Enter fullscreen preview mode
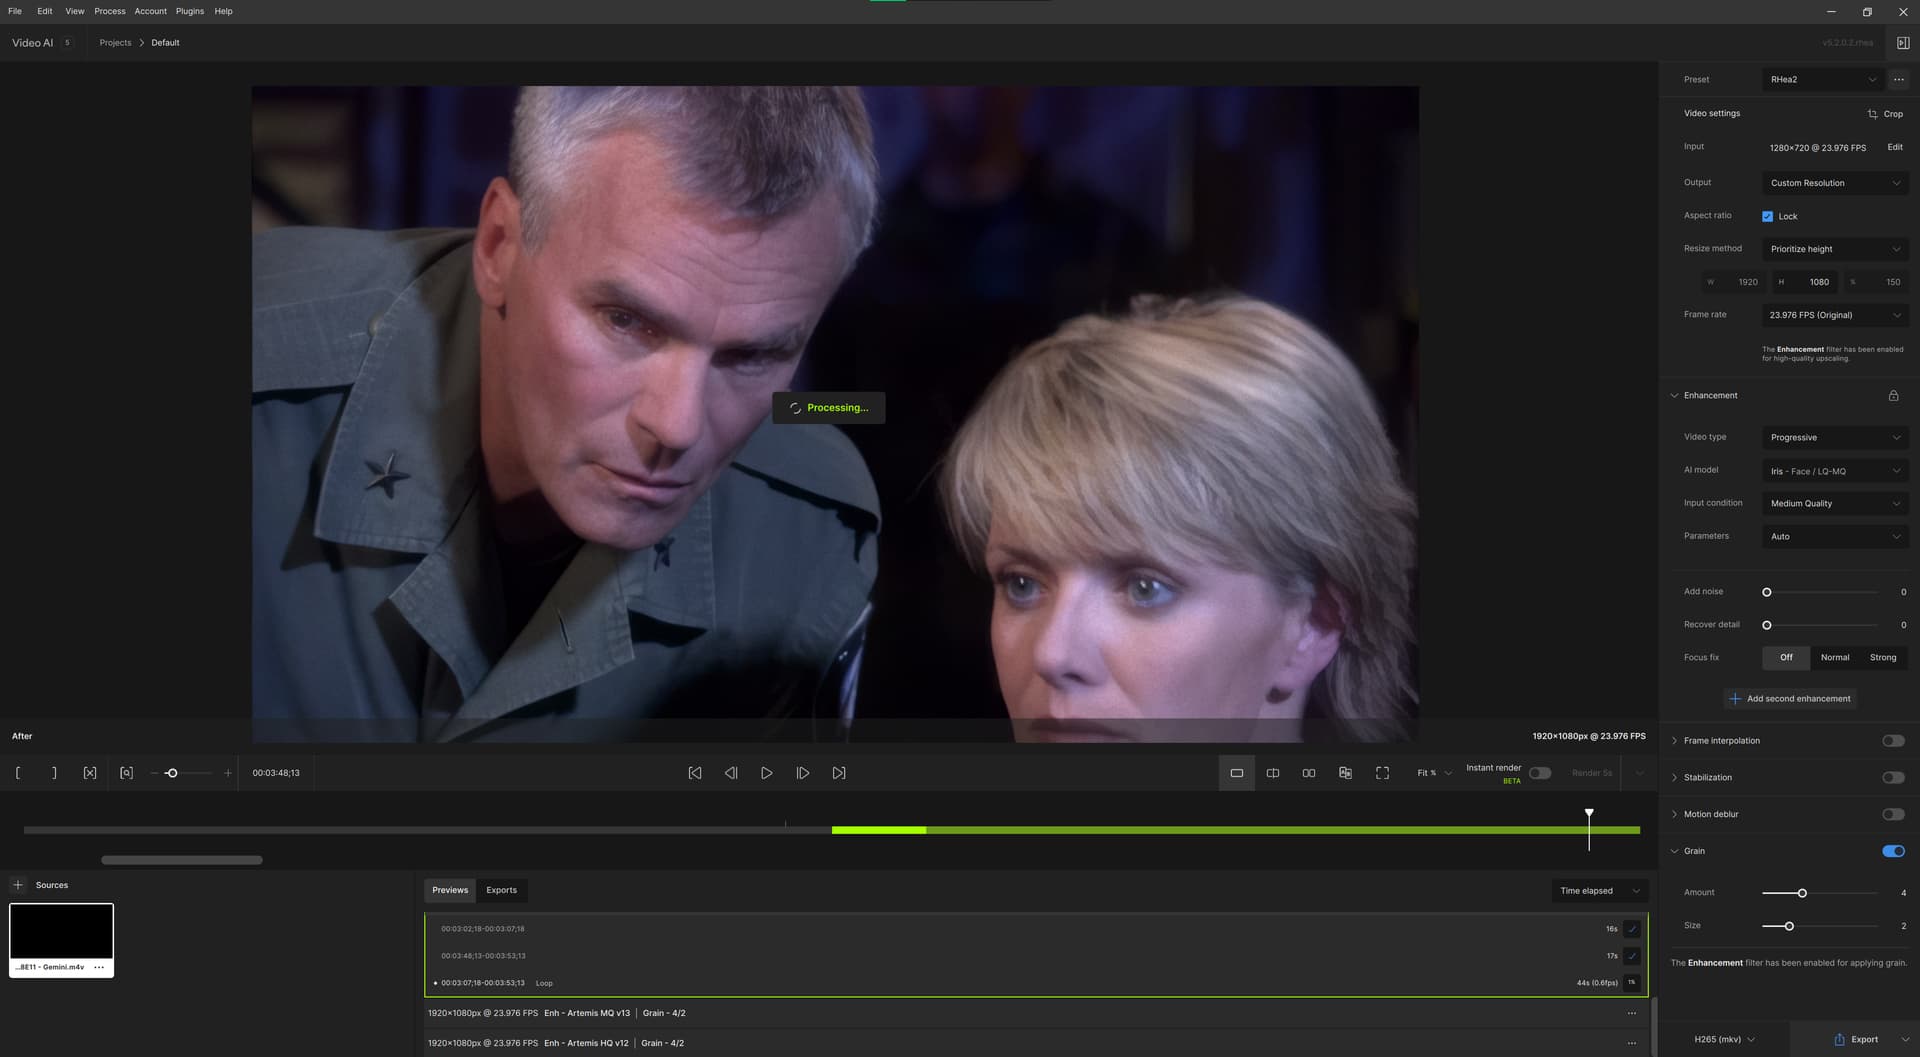 [x=1382, y=773]
